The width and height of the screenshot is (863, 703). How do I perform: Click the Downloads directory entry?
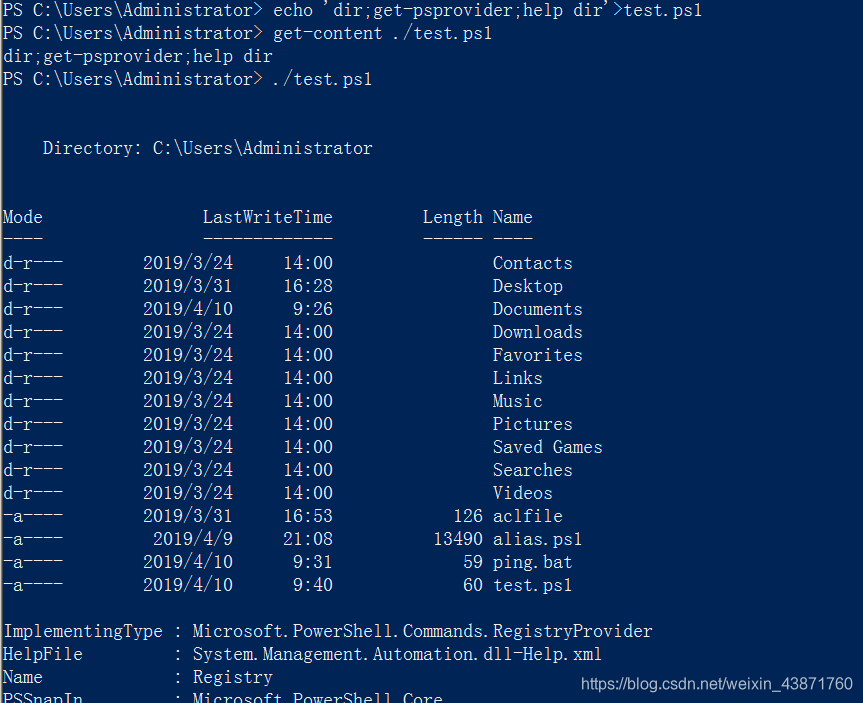(537, 332)
